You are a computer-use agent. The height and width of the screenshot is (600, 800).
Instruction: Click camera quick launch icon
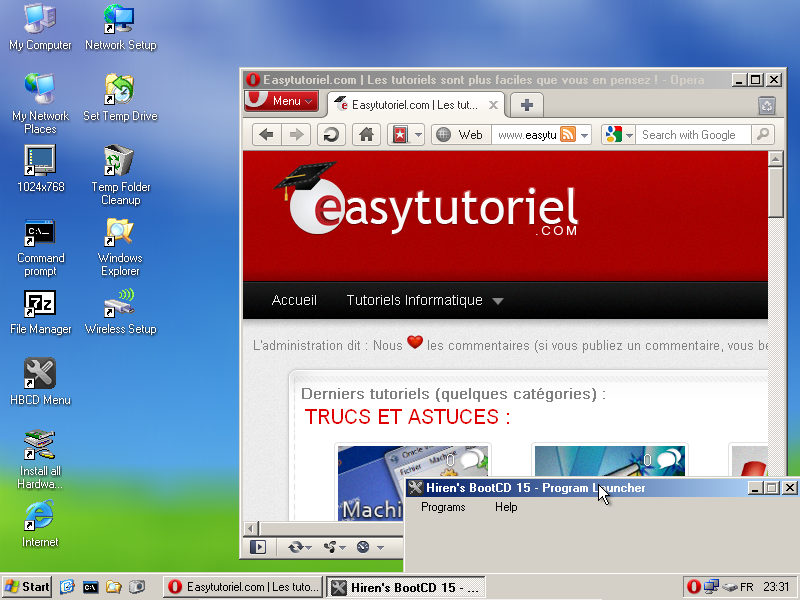137,587
